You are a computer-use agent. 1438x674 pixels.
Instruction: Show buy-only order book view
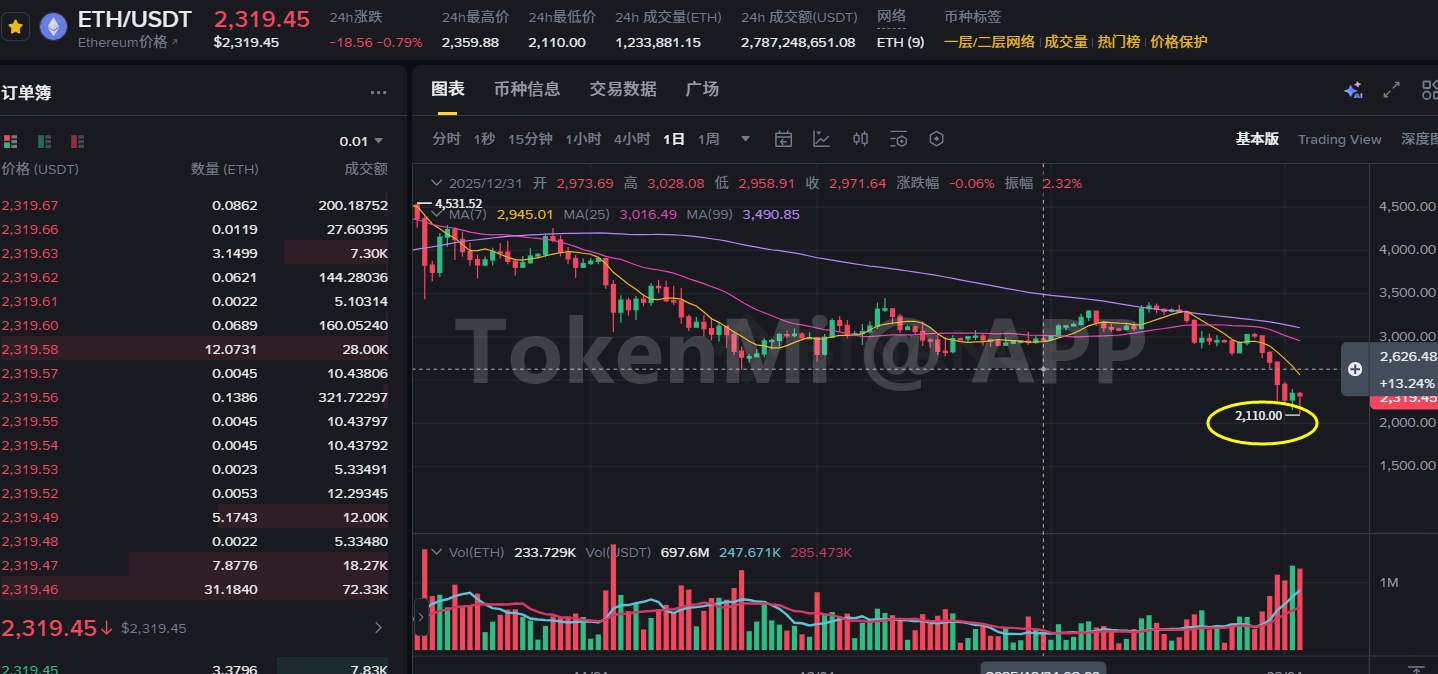click(x=44, y=142)
